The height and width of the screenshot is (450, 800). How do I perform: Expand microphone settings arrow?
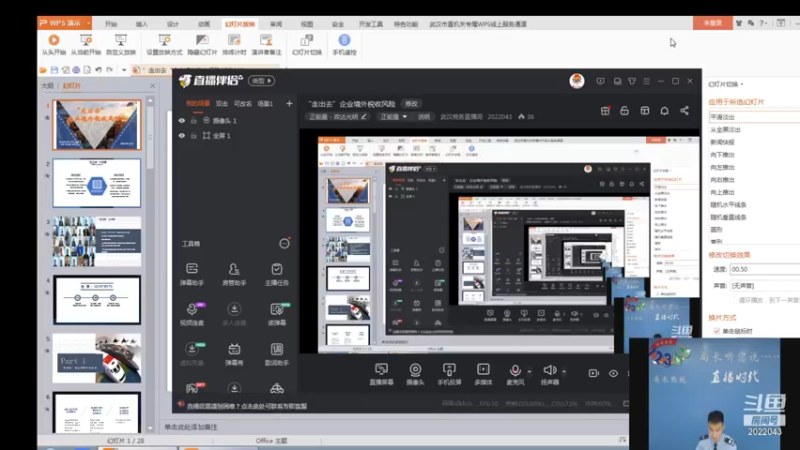pos(529,371)
